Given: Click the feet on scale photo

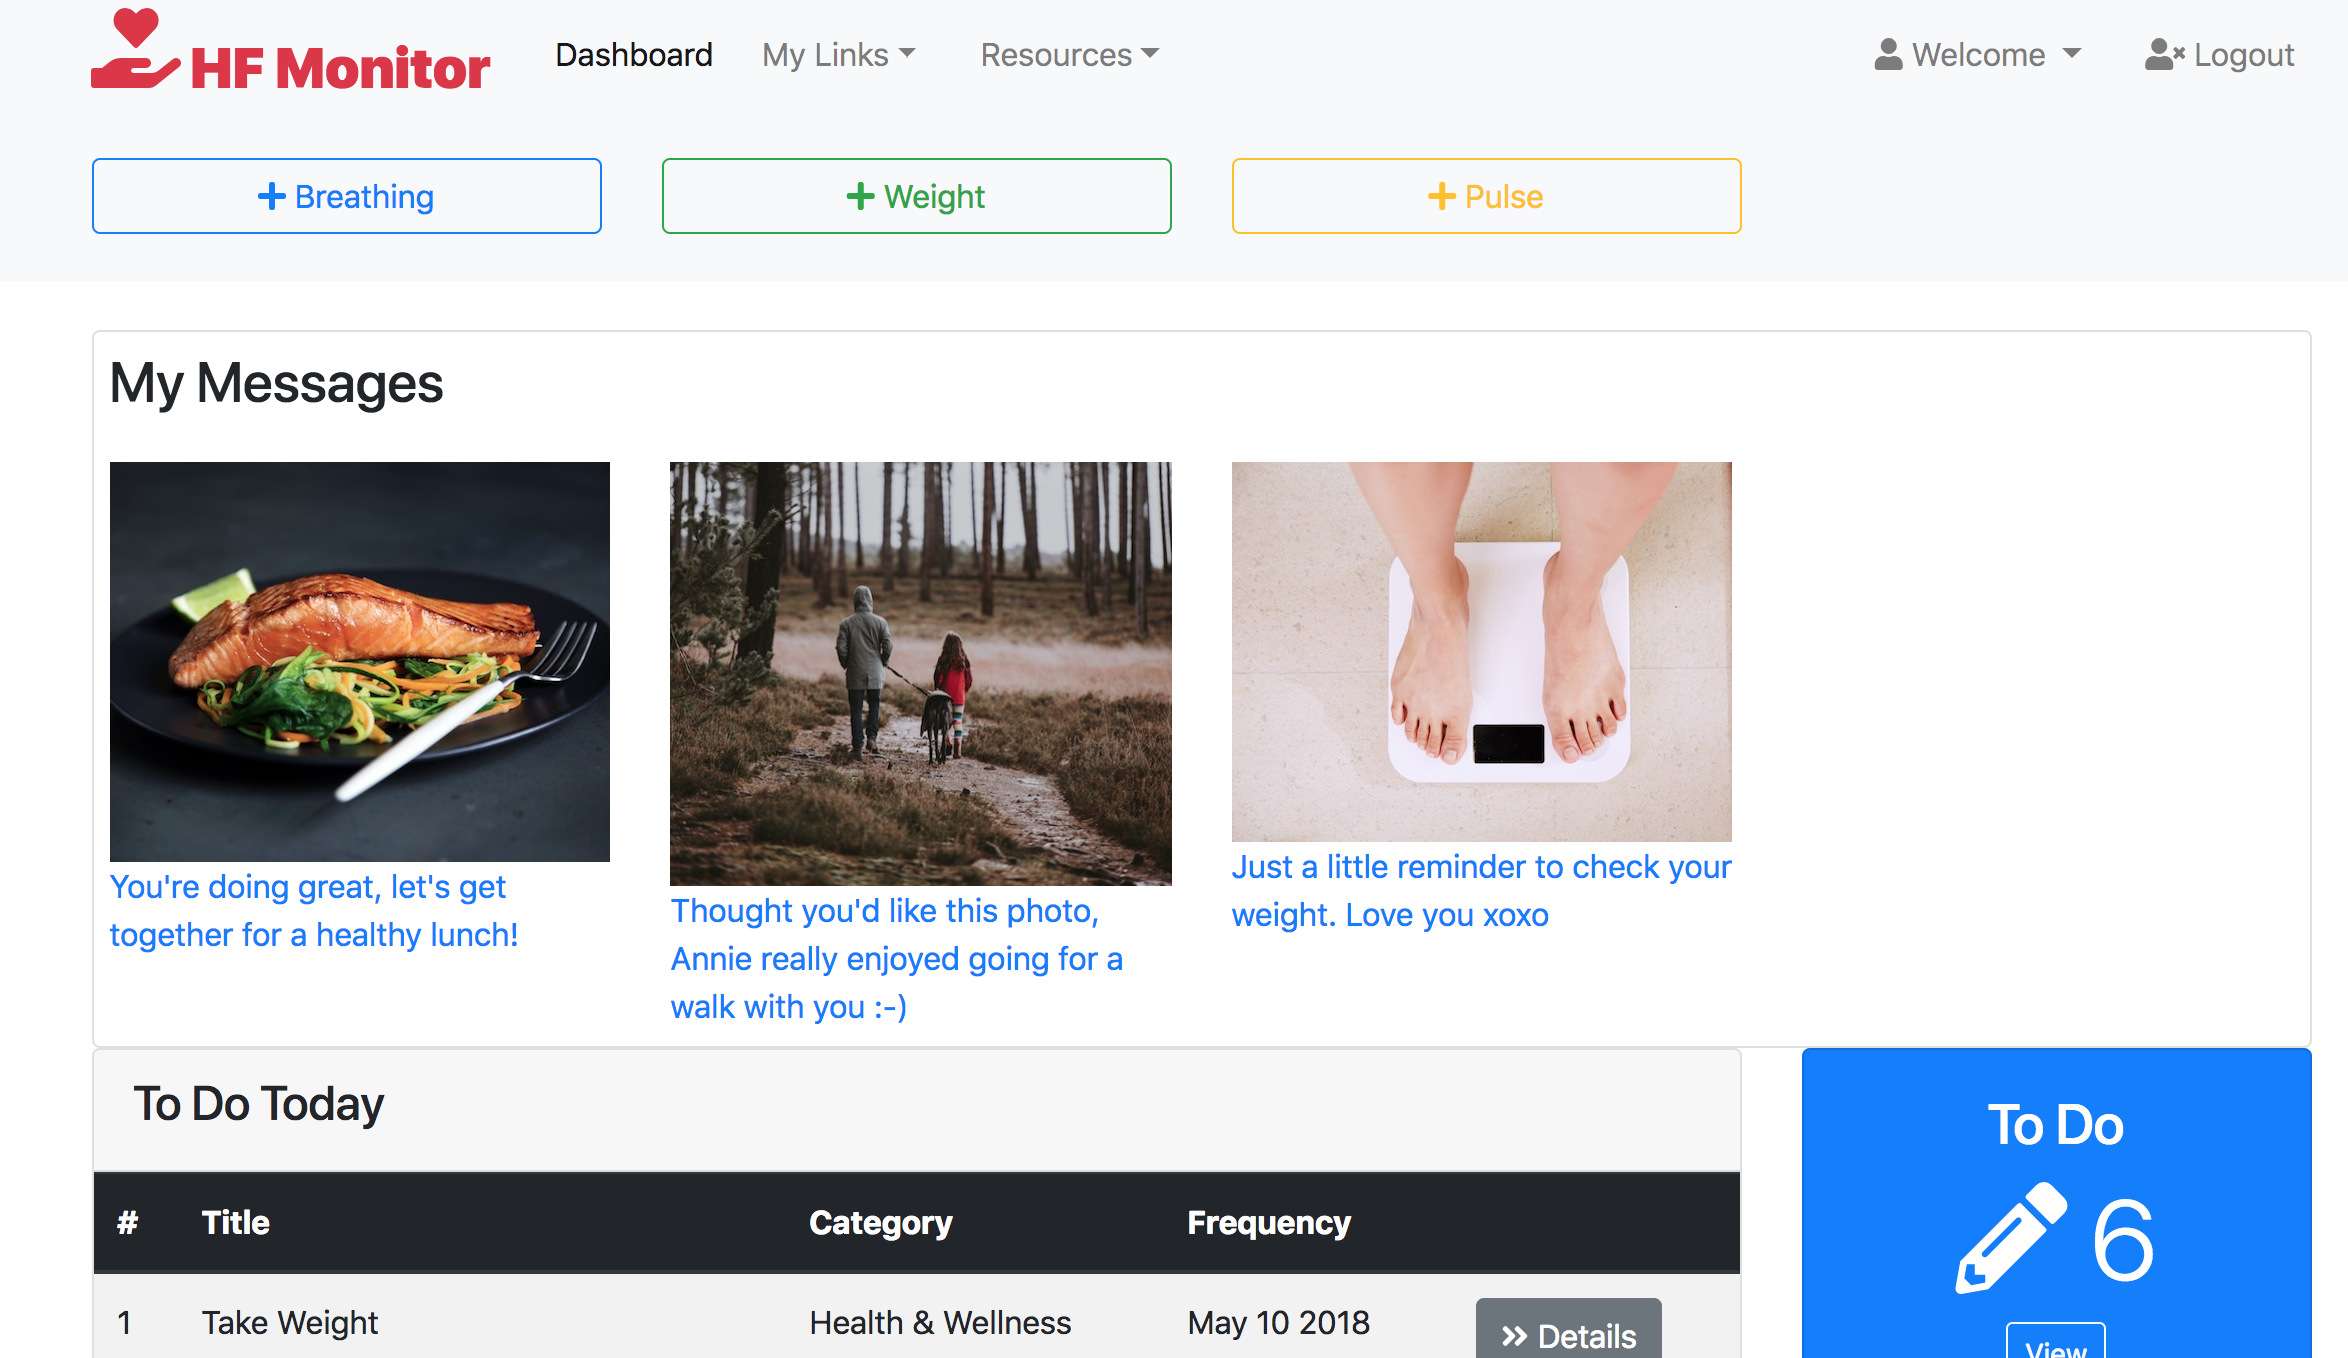Looking at the screenshot, I should point(1481,651).
